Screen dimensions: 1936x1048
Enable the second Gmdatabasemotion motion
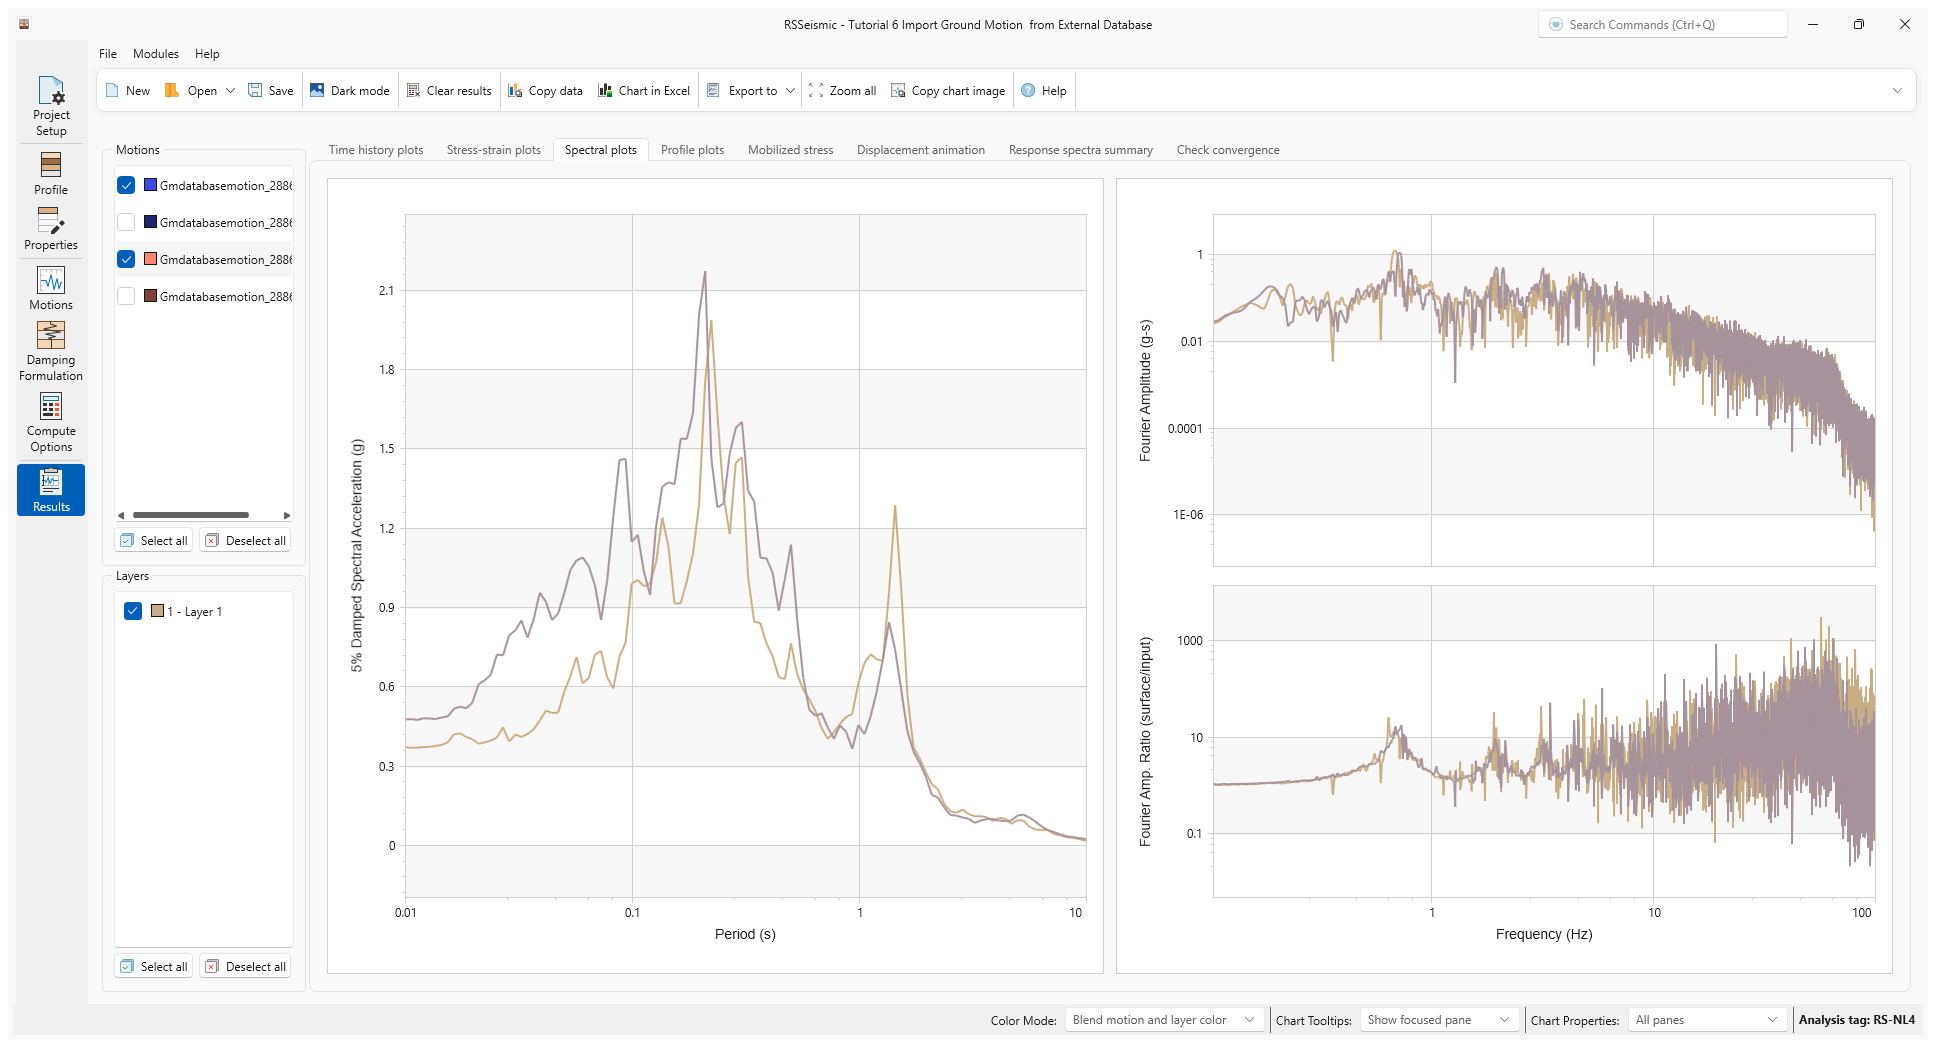point(126,221)
